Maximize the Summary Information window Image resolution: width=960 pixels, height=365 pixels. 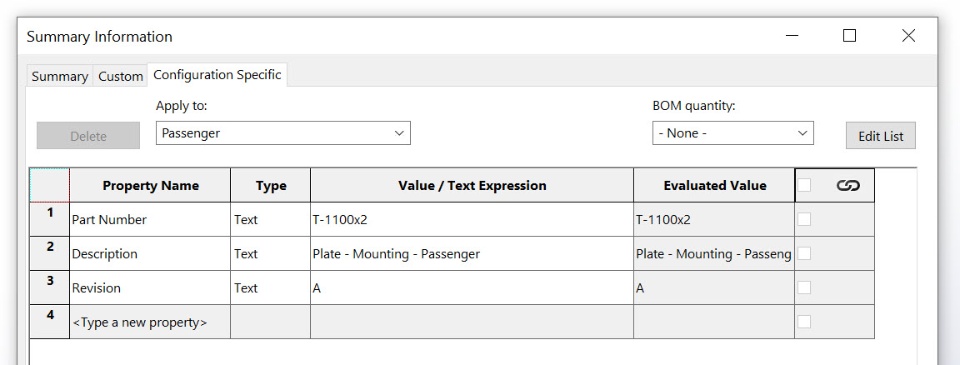[849, 36]
